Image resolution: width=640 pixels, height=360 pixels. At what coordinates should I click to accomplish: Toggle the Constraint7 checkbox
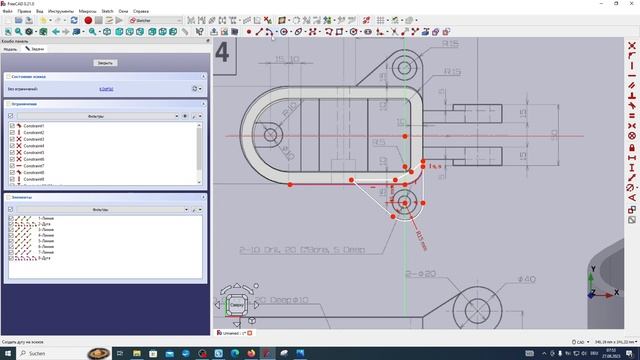tap(12, 166)
